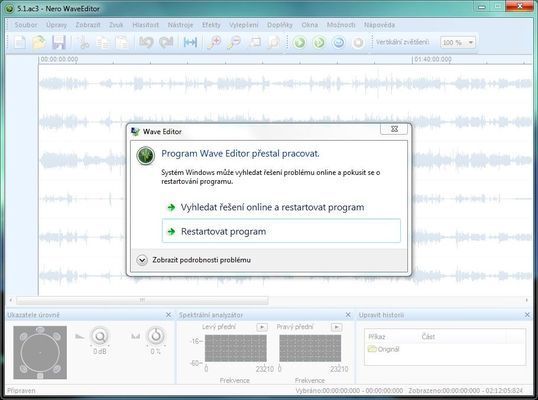Open the Nástroje menu
Viewport: 538px width, 400px height.
(180, 25)
